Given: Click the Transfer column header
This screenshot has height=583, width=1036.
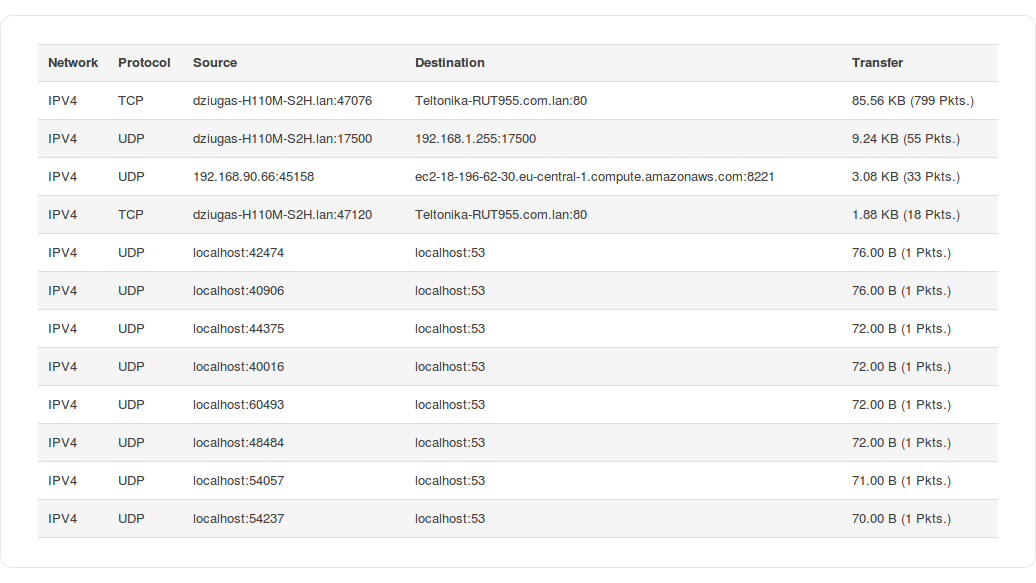Looking at the screenshot, I should tap(877, 63).
